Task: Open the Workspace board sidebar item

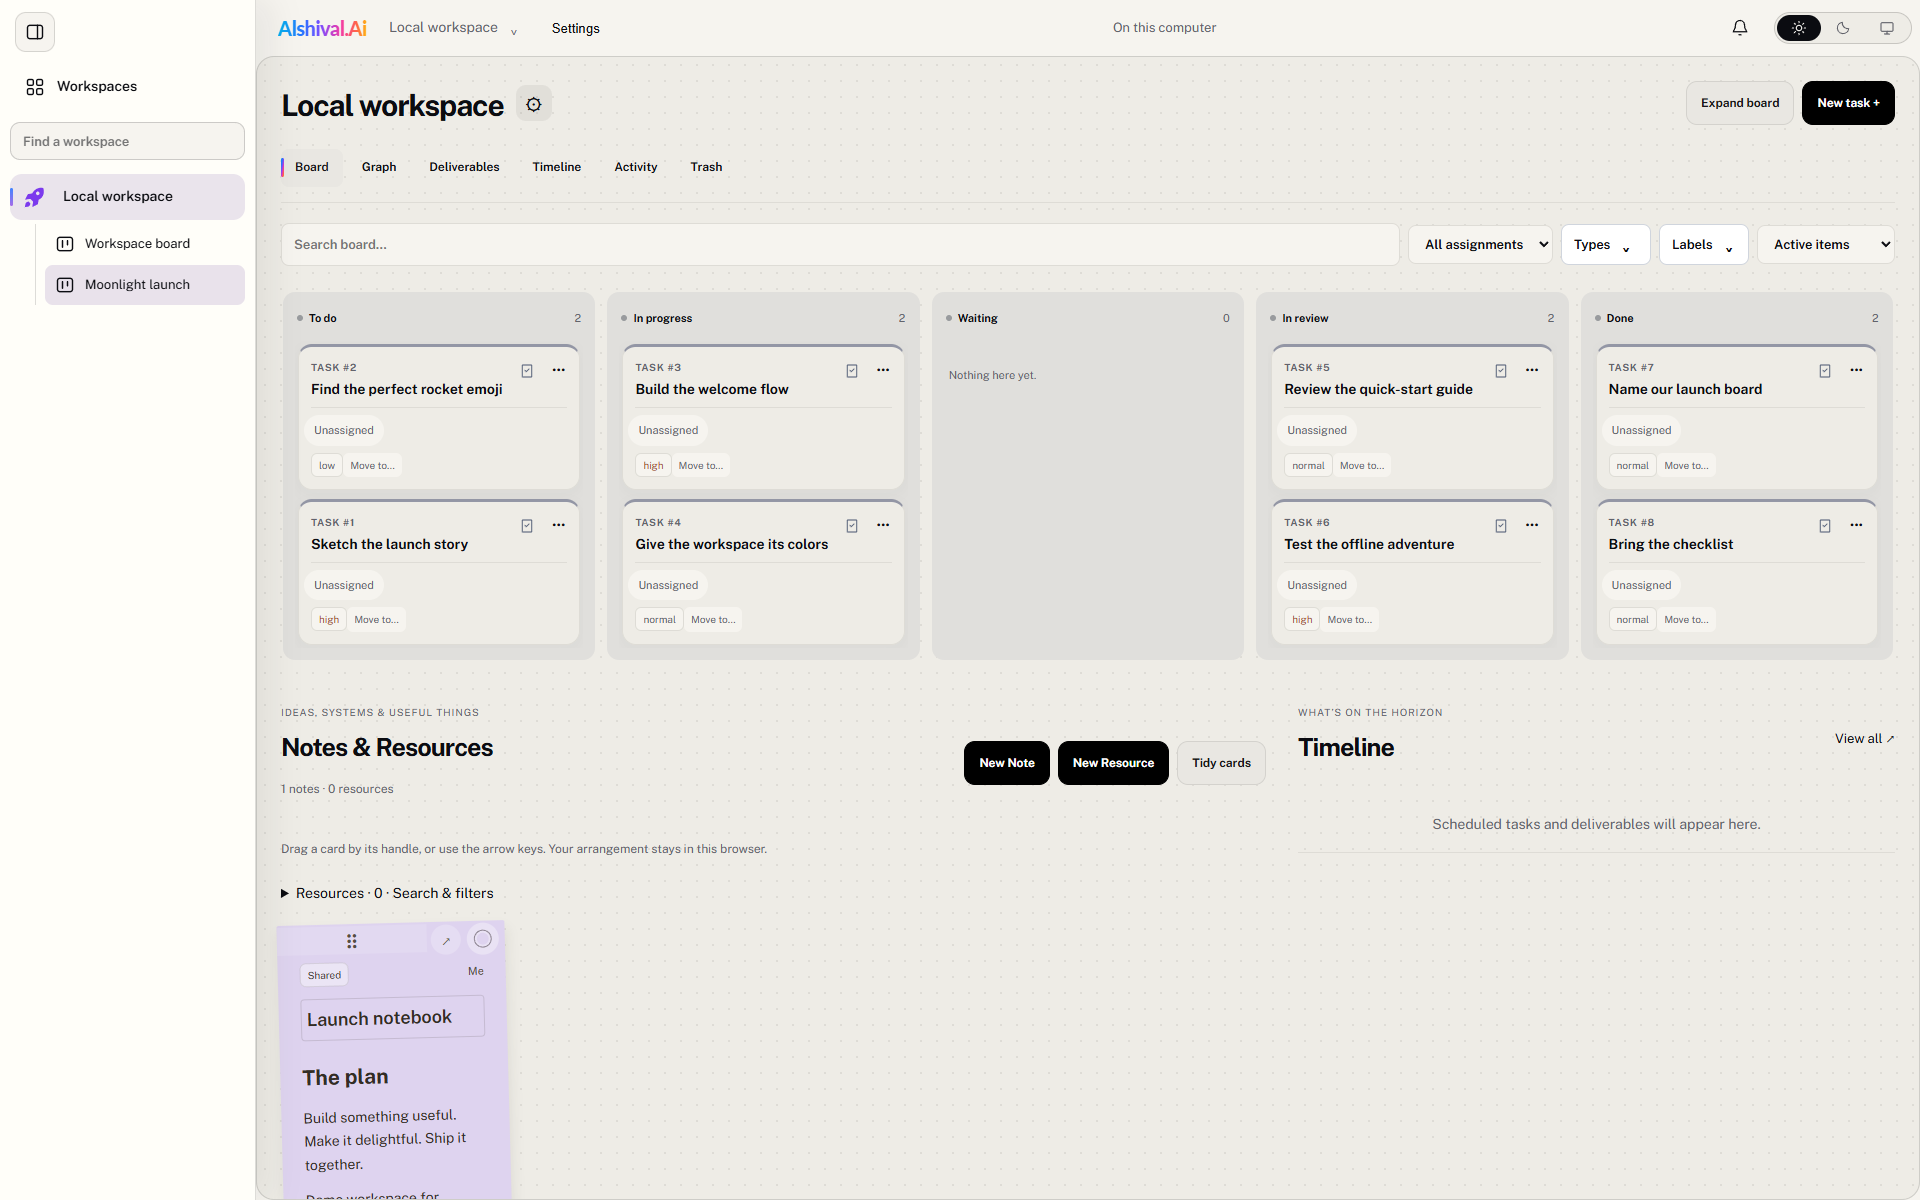Action: [145, 244]
